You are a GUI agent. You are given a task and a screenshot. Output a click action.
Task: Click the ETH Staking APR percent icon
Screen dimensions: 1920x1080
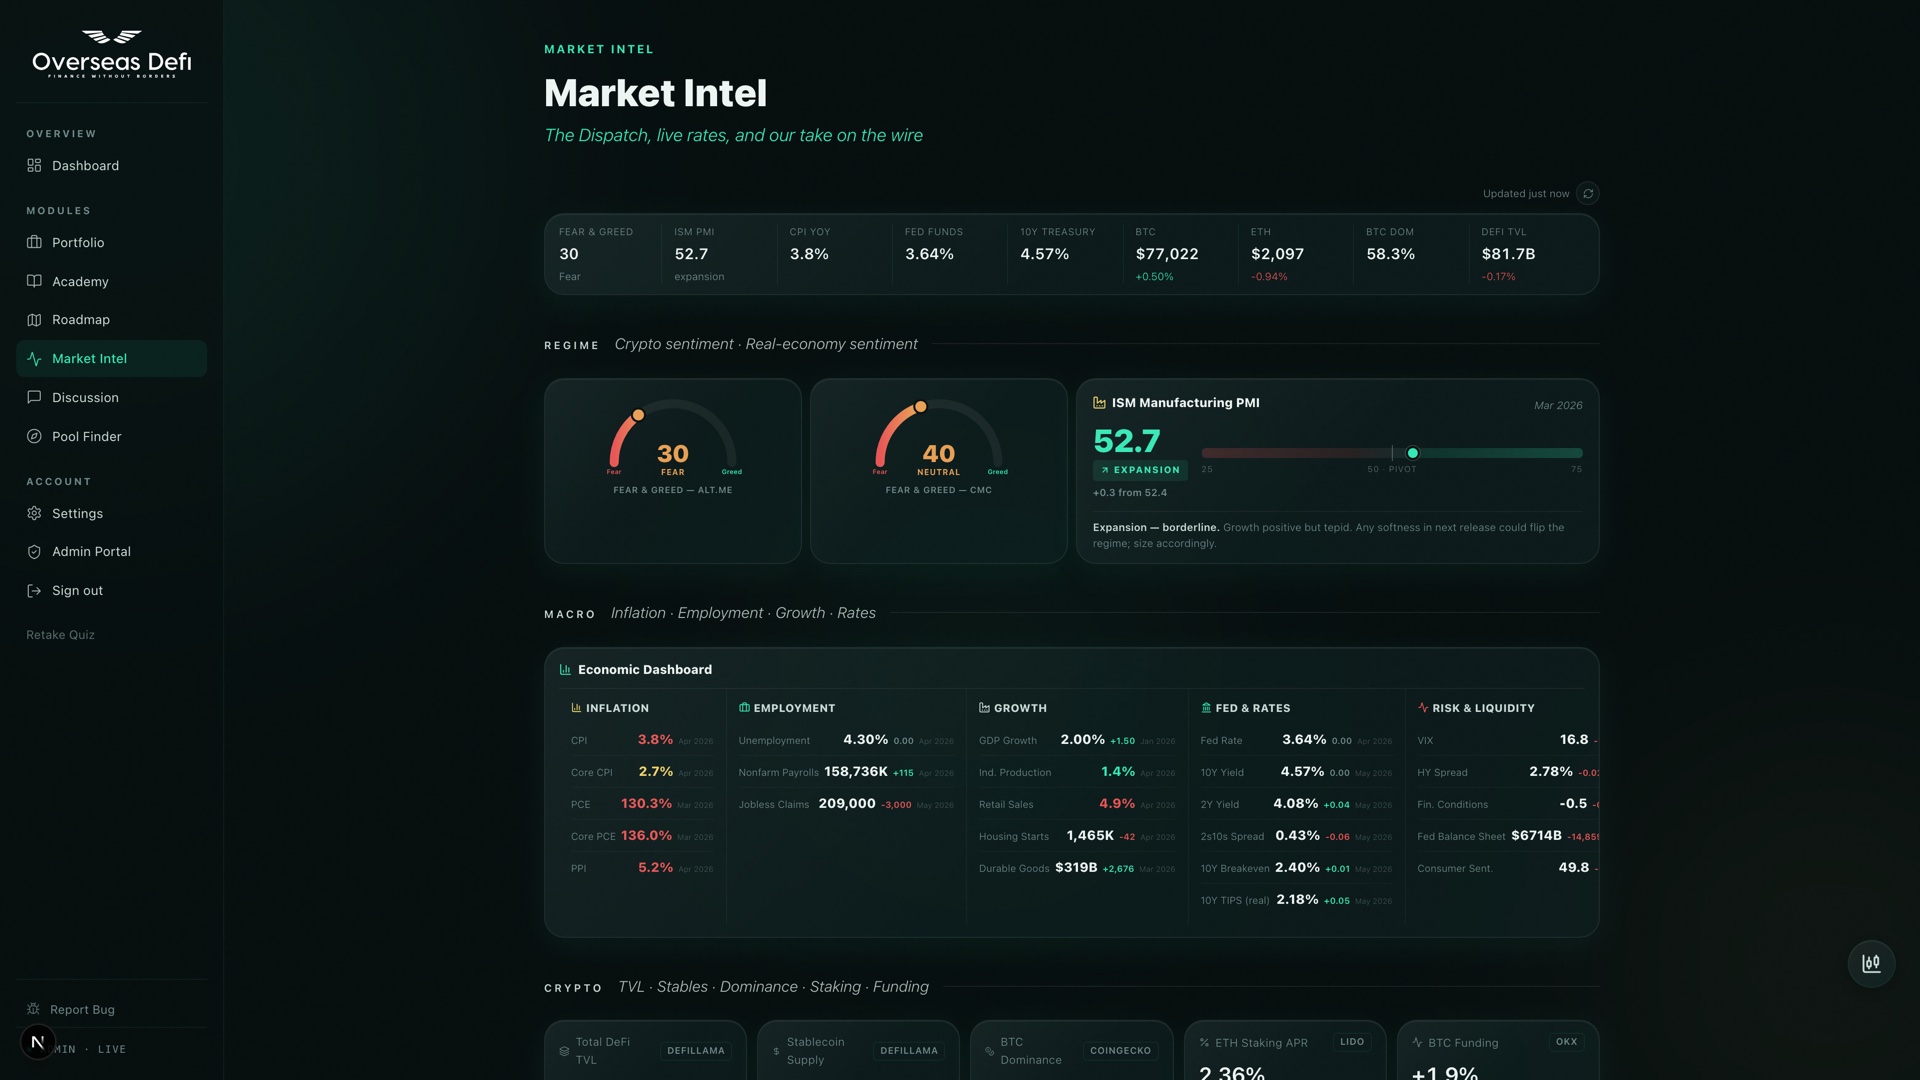(x=1204, y=1042)
